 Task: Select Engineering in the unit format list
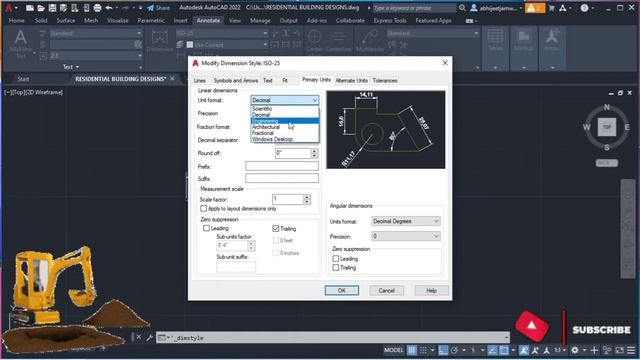click(284, 121)
